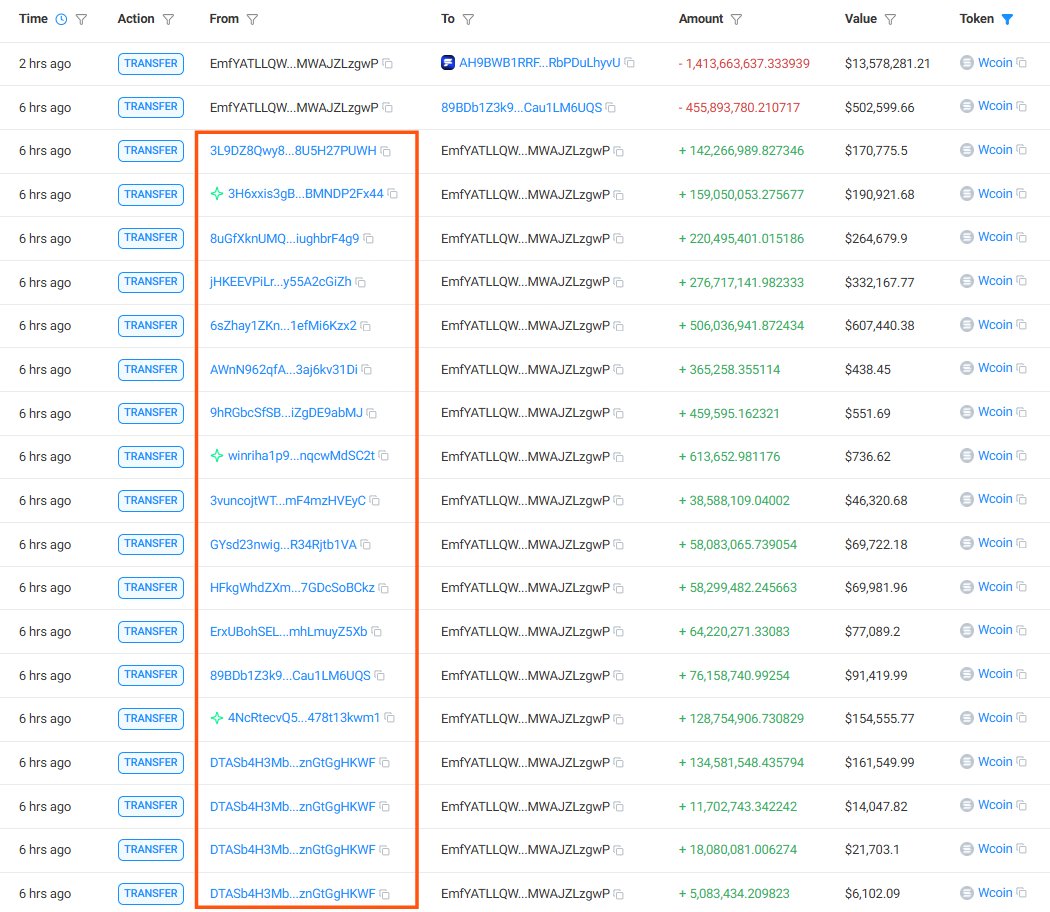Select amount + 128,754,906.730829
The image size is (1050, 912).
pyautogui.click(x=741, y=718)
